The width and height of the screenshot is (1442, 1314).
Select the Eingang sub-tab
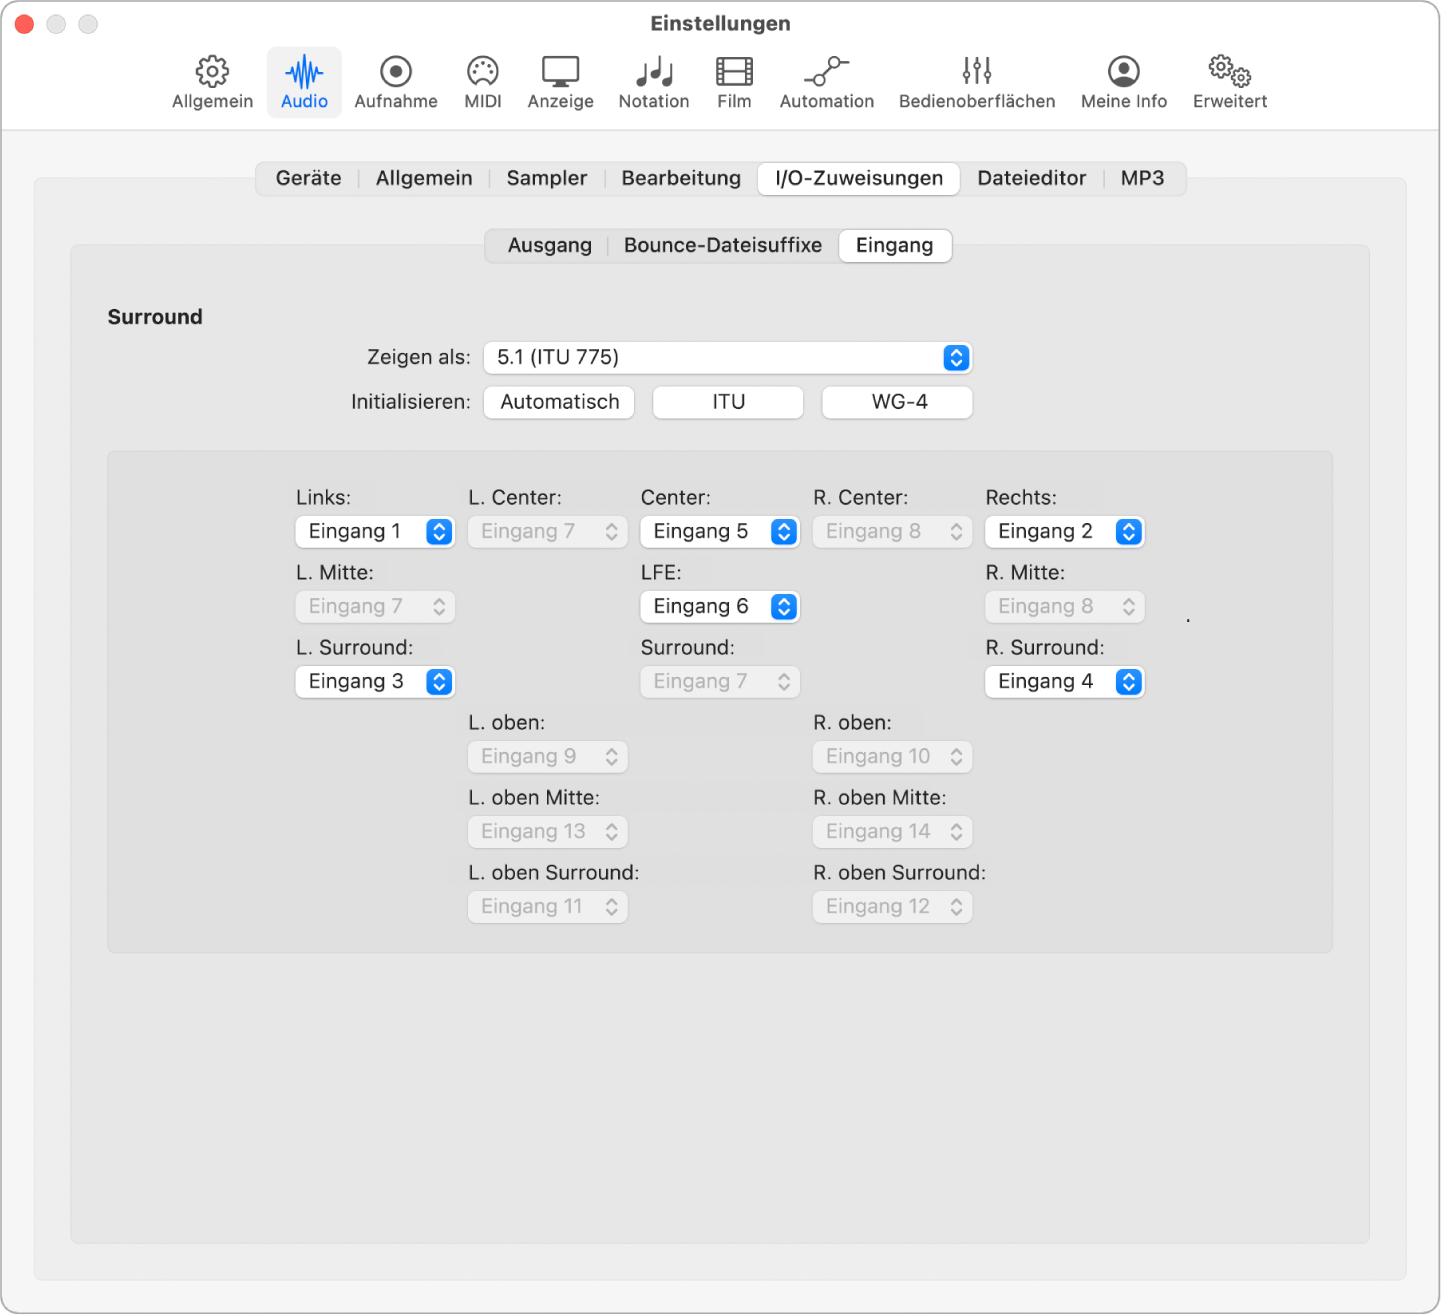895,245
